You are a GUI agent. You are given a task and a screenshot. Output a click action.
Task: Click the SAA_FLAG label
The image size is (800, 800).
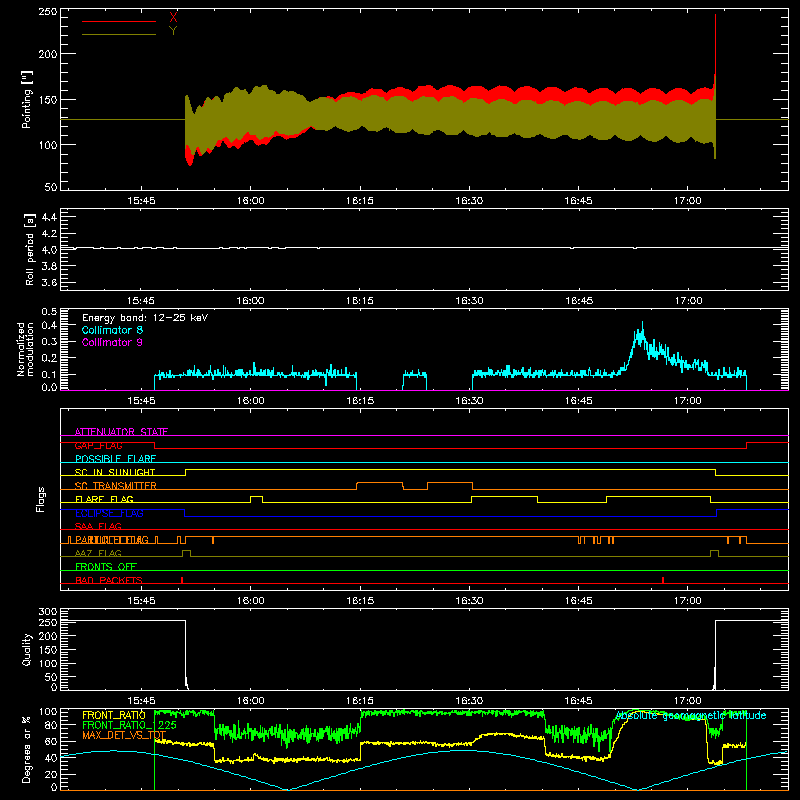pyautogui.click(x=98, y=526)
